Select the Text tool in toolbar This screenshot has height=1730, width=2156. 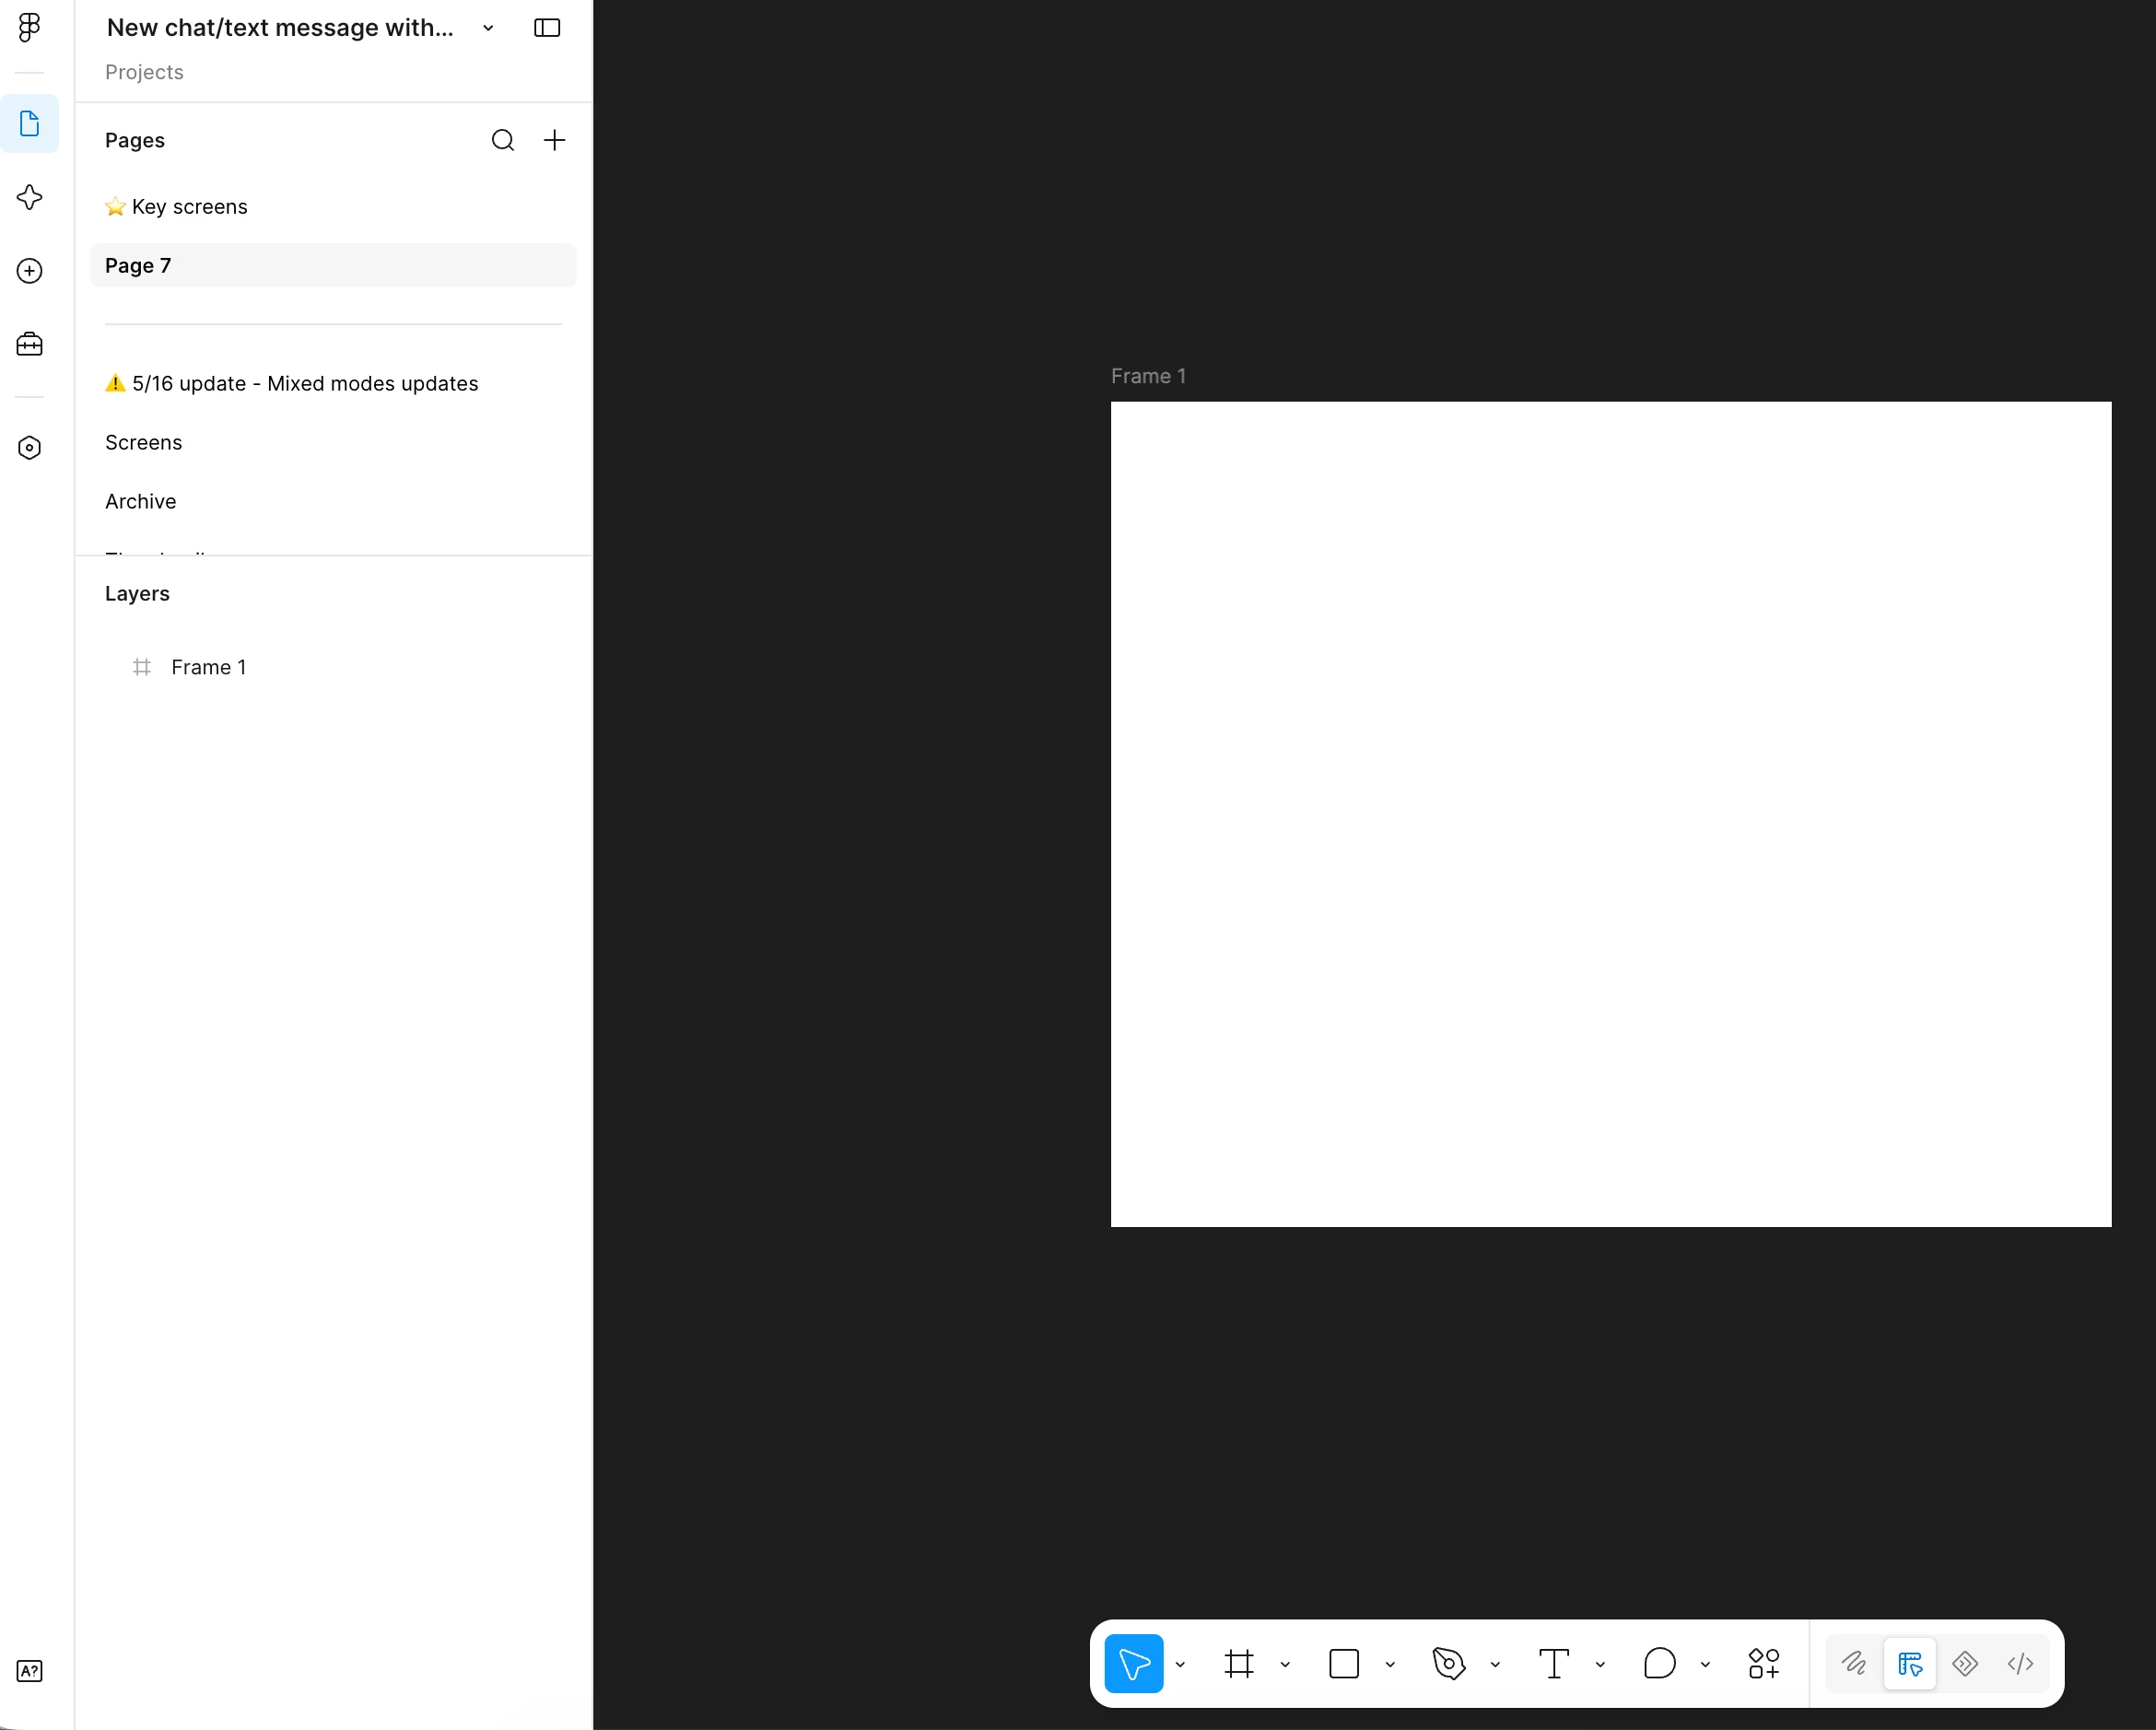[1554, 1664]
